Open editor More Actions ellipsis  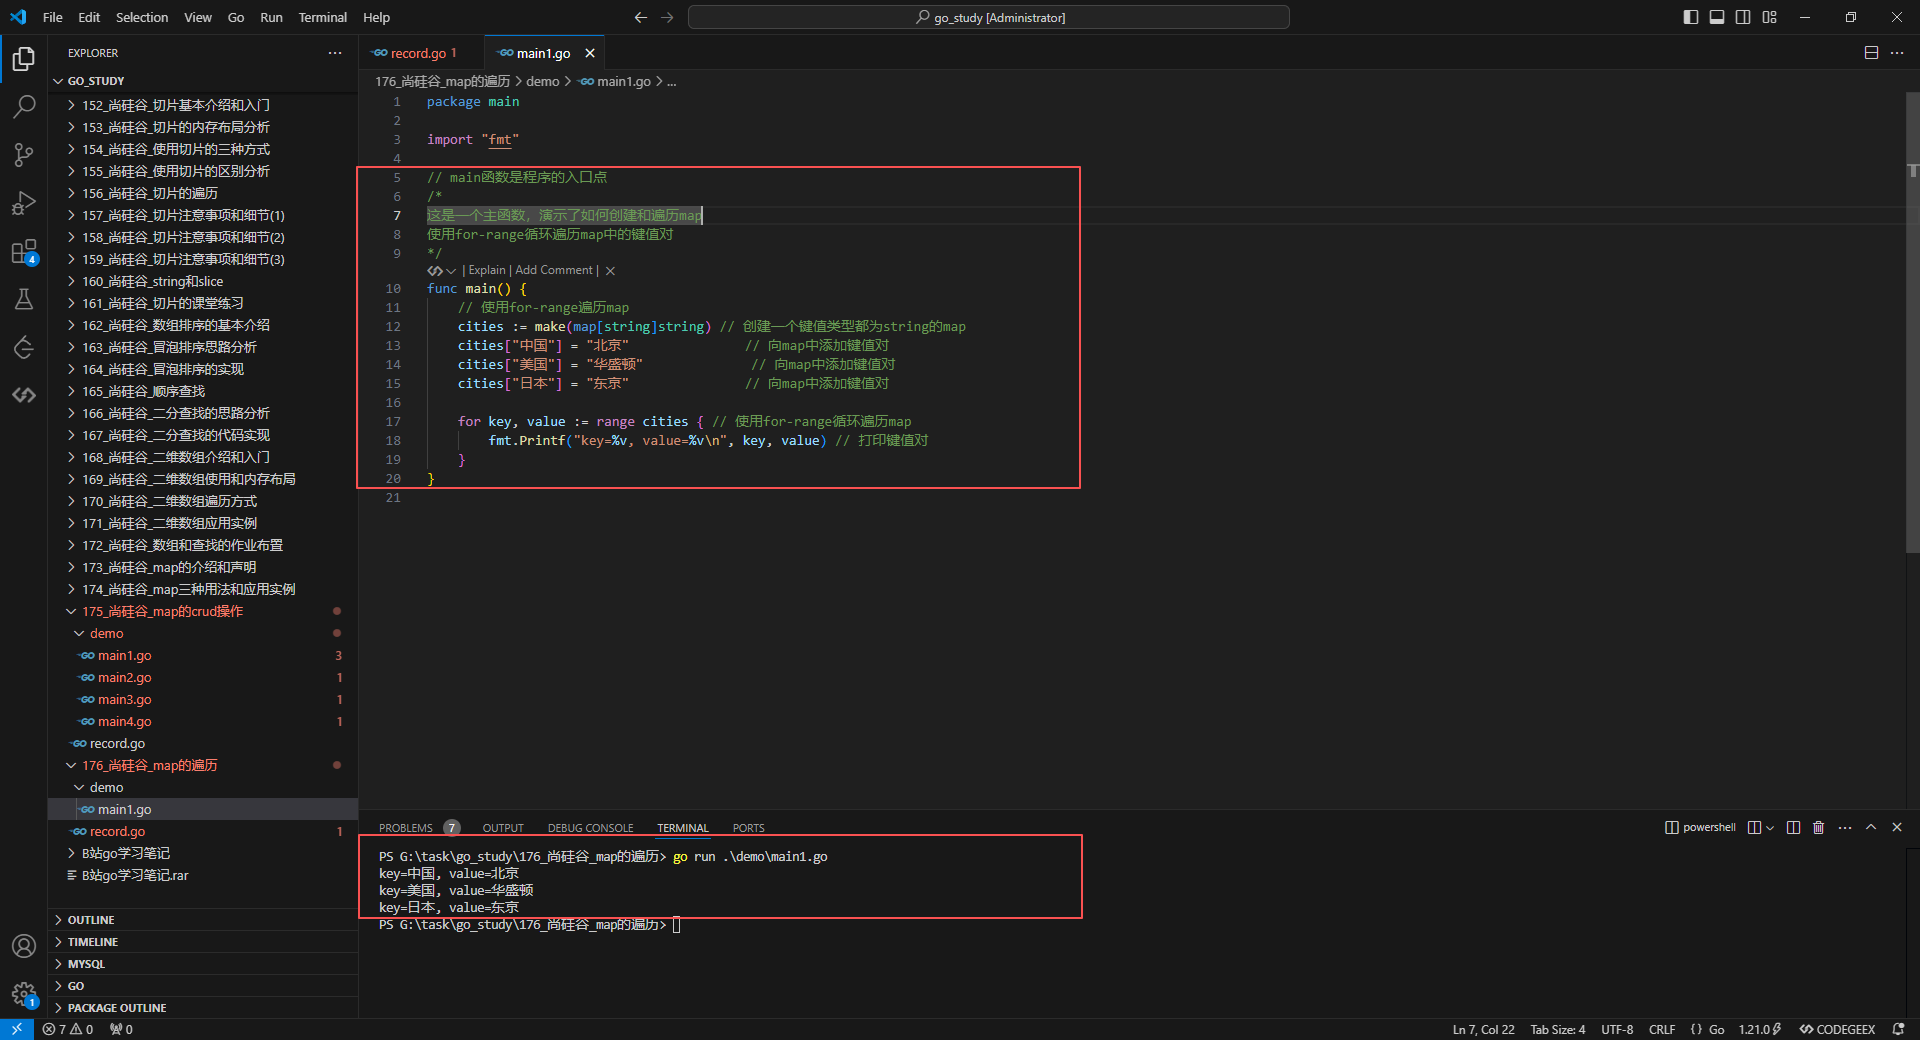pos(1897,53)
